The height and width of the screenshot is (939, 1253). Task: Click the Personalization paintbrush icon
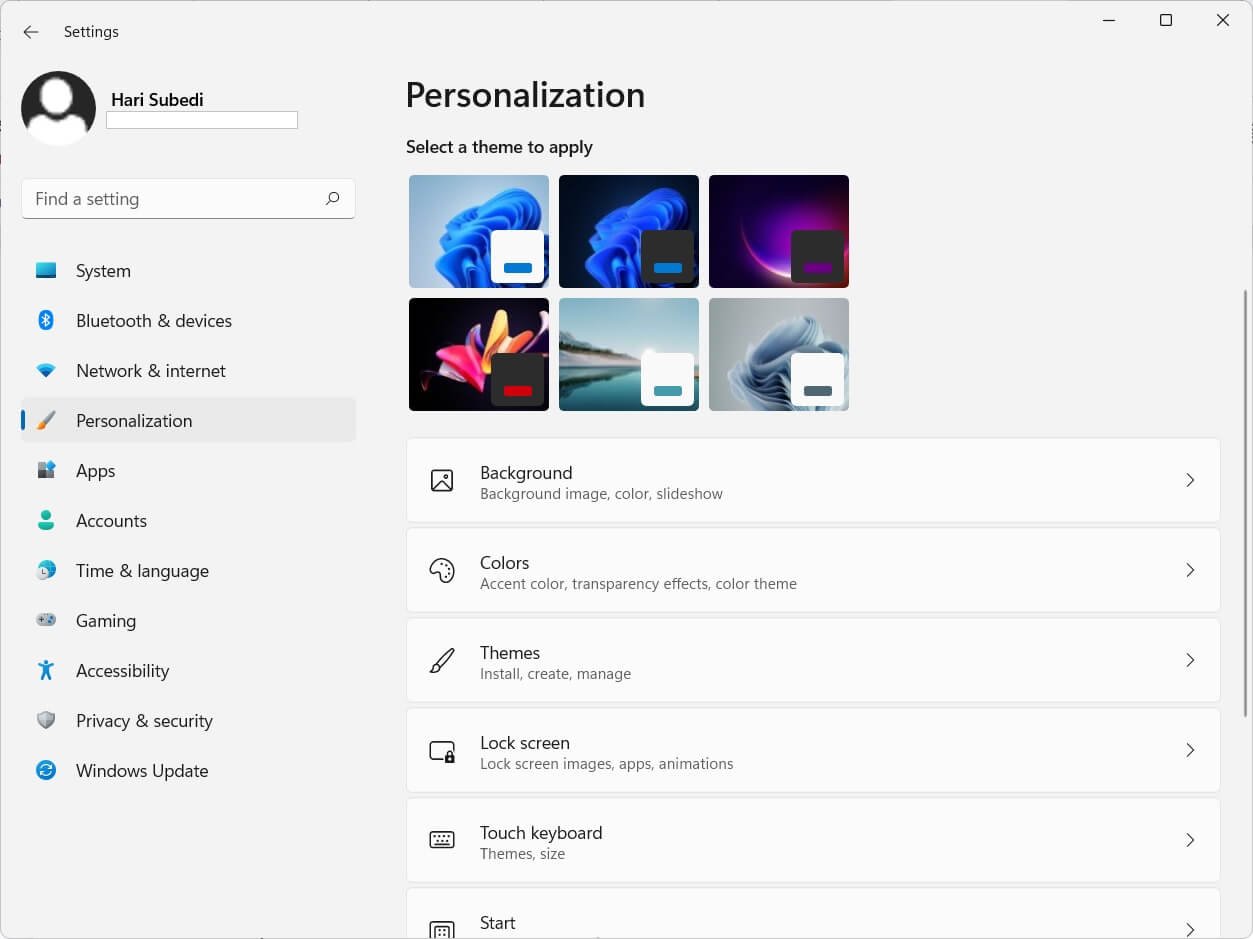pyautogui.click(x=46, y=420)
